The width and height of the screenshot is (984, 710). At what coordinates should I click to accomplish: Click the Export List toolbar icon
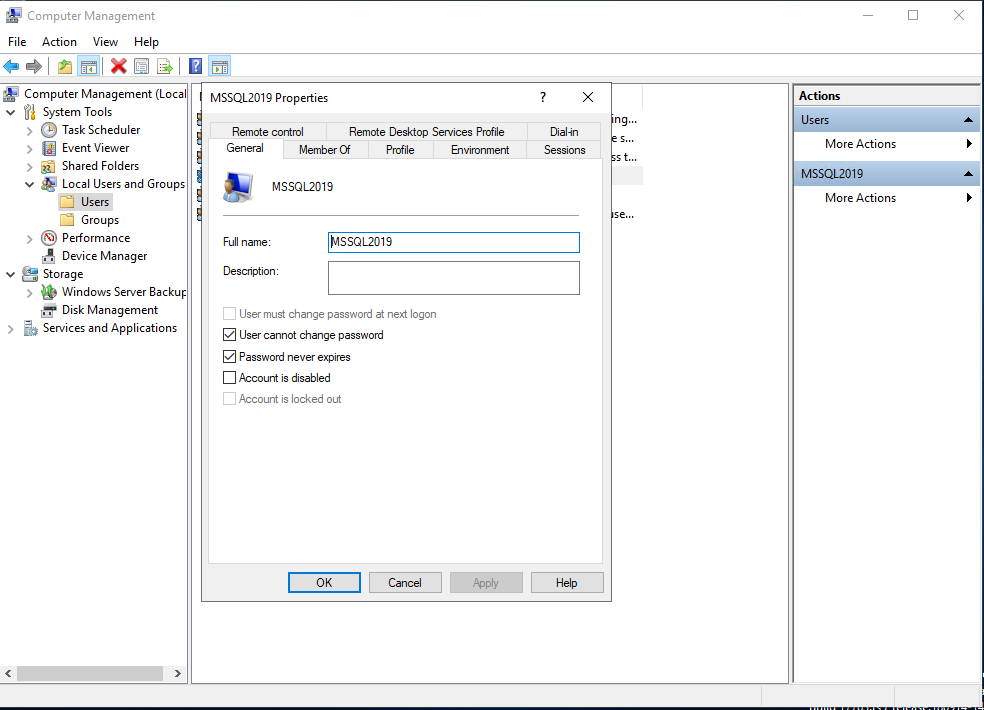click(x=165, y=66)
